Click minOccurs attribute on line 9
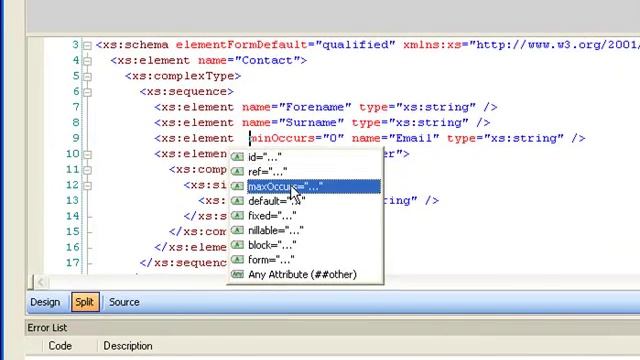 [x=282, y=138]
